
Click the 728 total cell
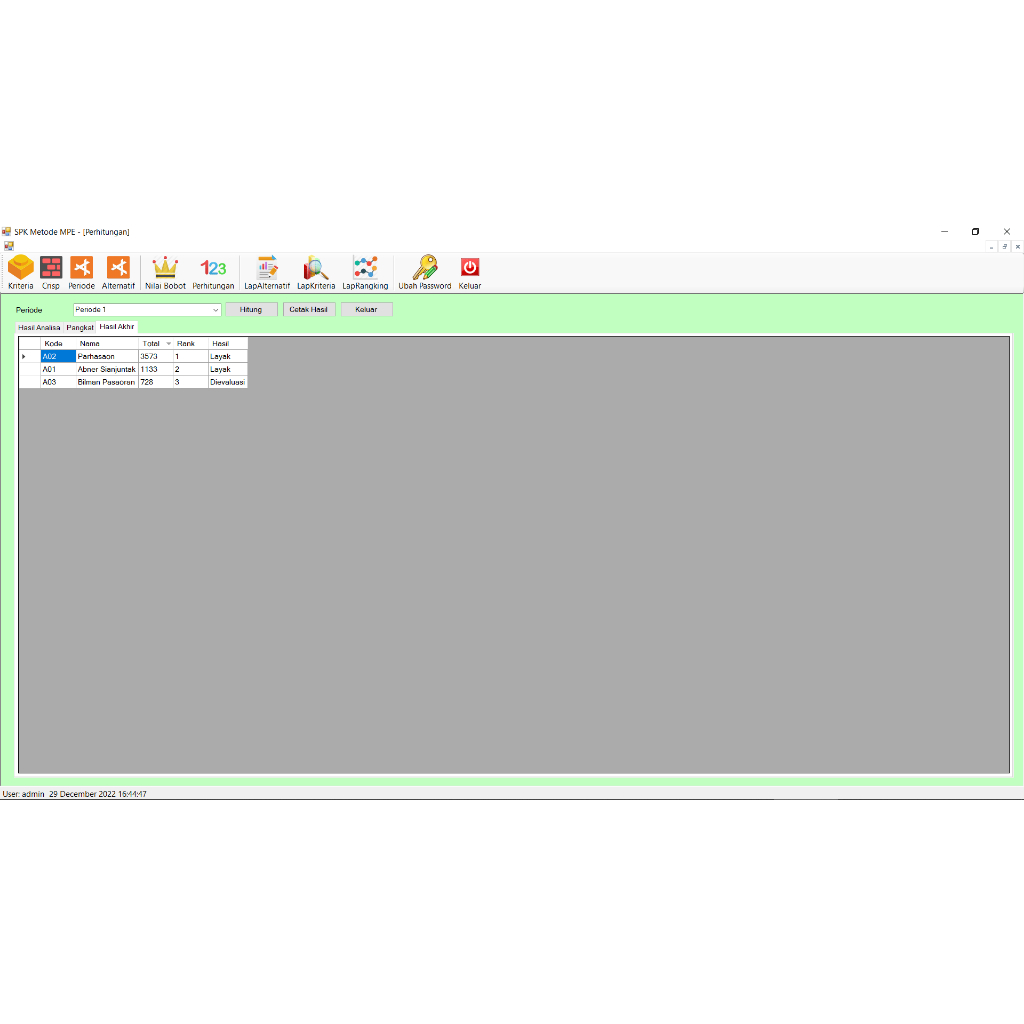point(155,382)
